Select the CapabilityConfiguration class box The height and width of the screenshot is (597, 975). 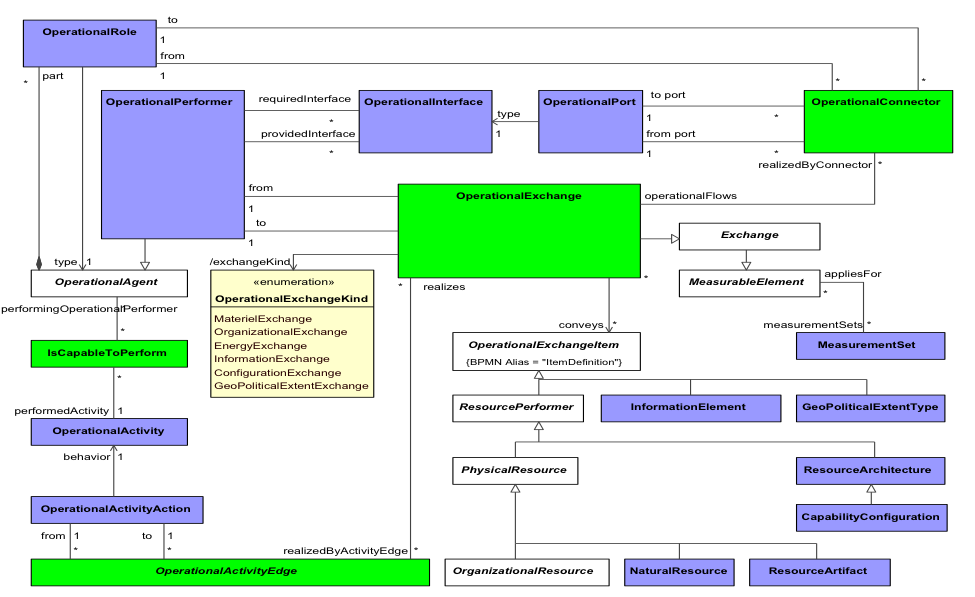[x=870, y=517]
